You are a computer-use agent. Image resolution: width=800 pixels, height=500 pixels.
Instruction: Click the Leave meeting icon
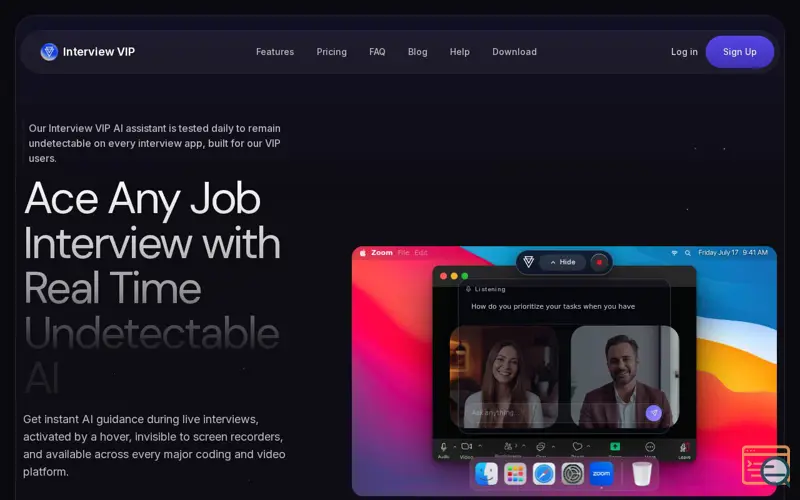pyautogui.click(x=684, y=447)
